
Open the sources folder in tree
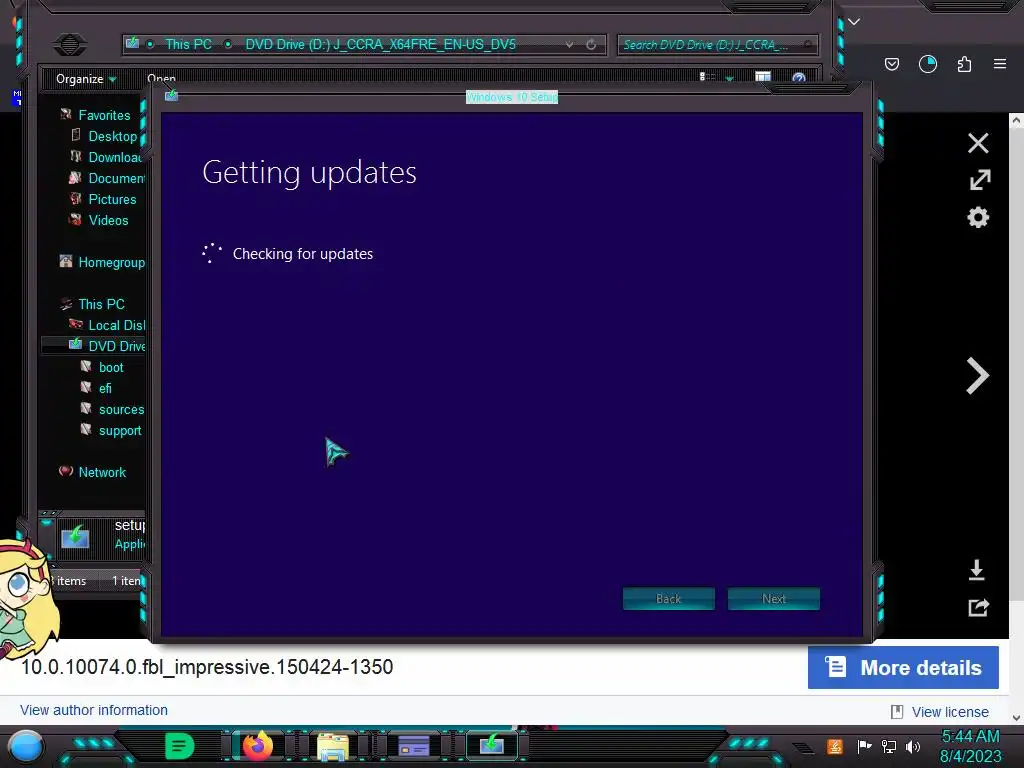click(x=121, y=409)
